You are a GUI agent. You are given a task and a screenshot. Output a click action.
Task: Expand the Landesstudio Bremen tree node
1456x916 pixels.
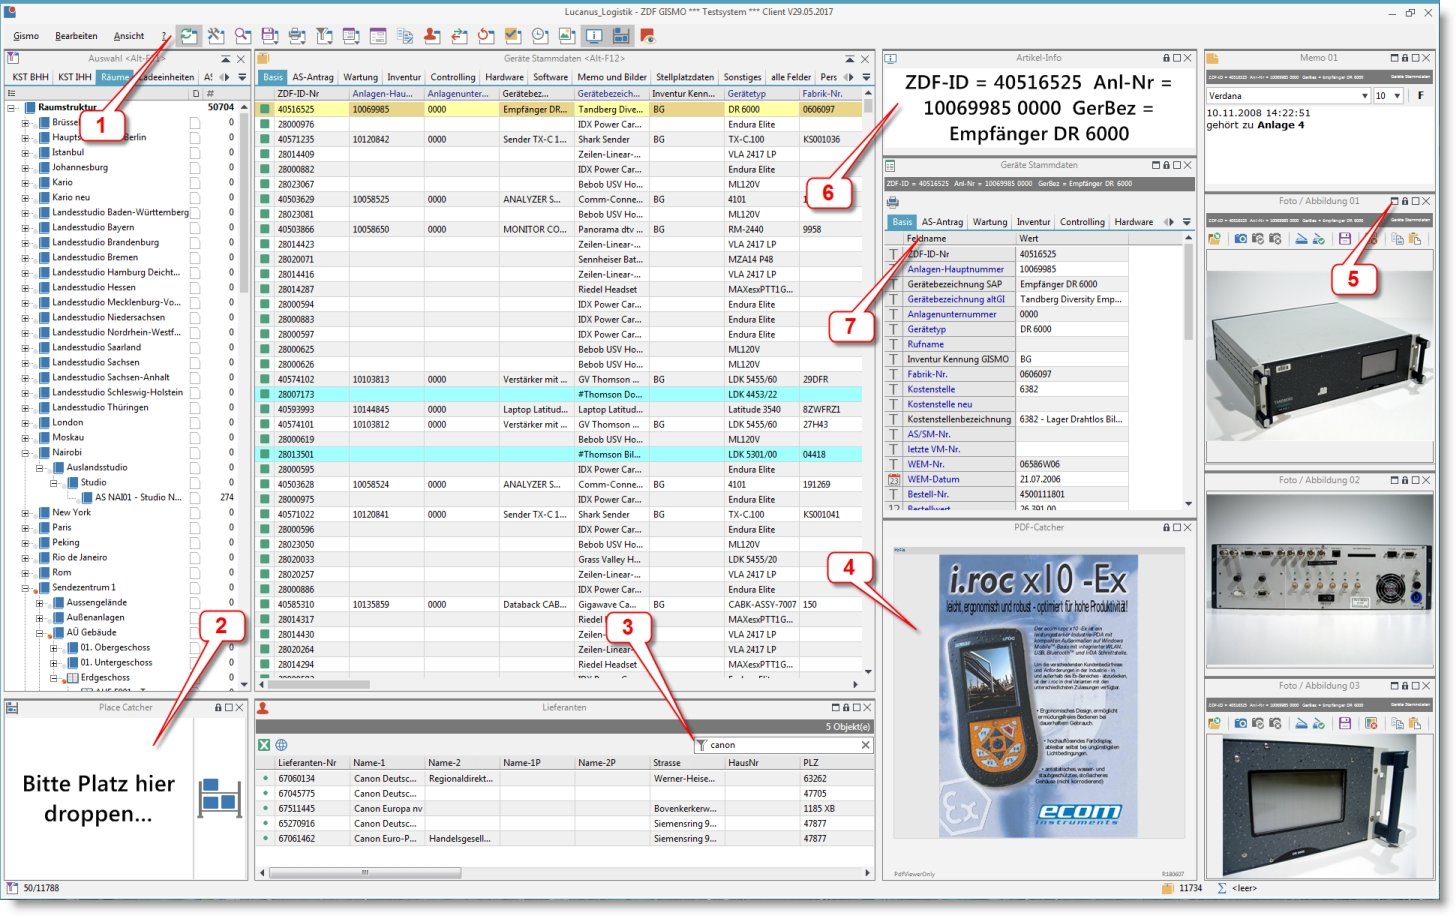(25, 258)
